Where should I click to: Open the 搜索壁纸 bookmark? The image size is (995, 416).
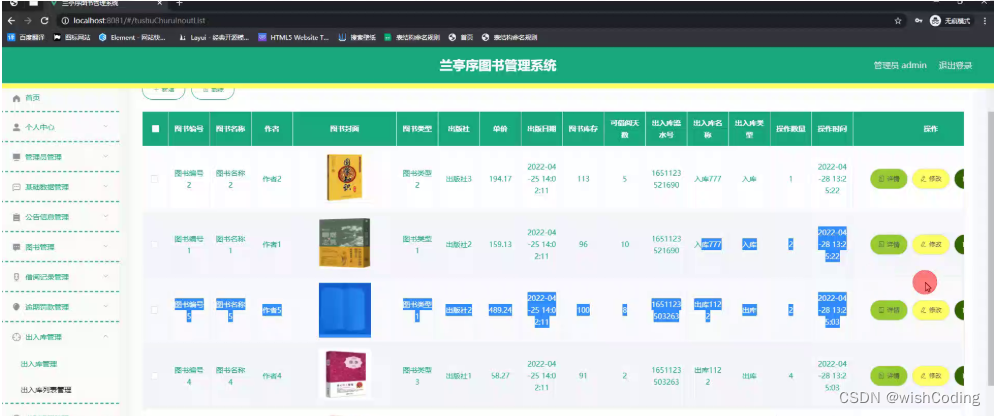[357, 37]
